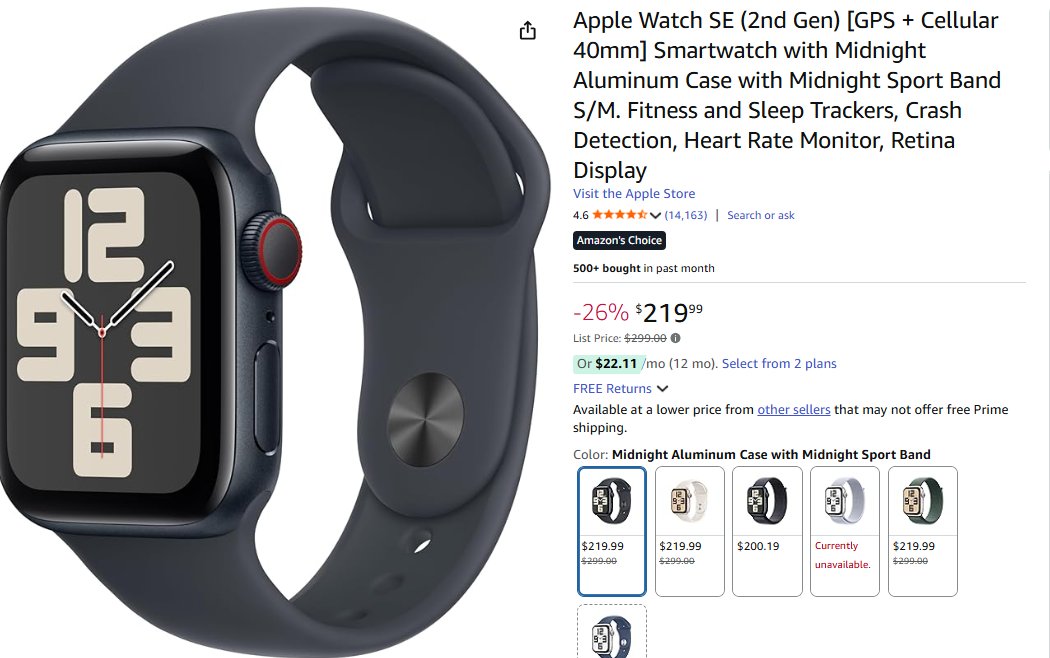This screenshot has height=658, width=1050.
Task: Open the List Price info icon
Action: [x=676, y=338]
